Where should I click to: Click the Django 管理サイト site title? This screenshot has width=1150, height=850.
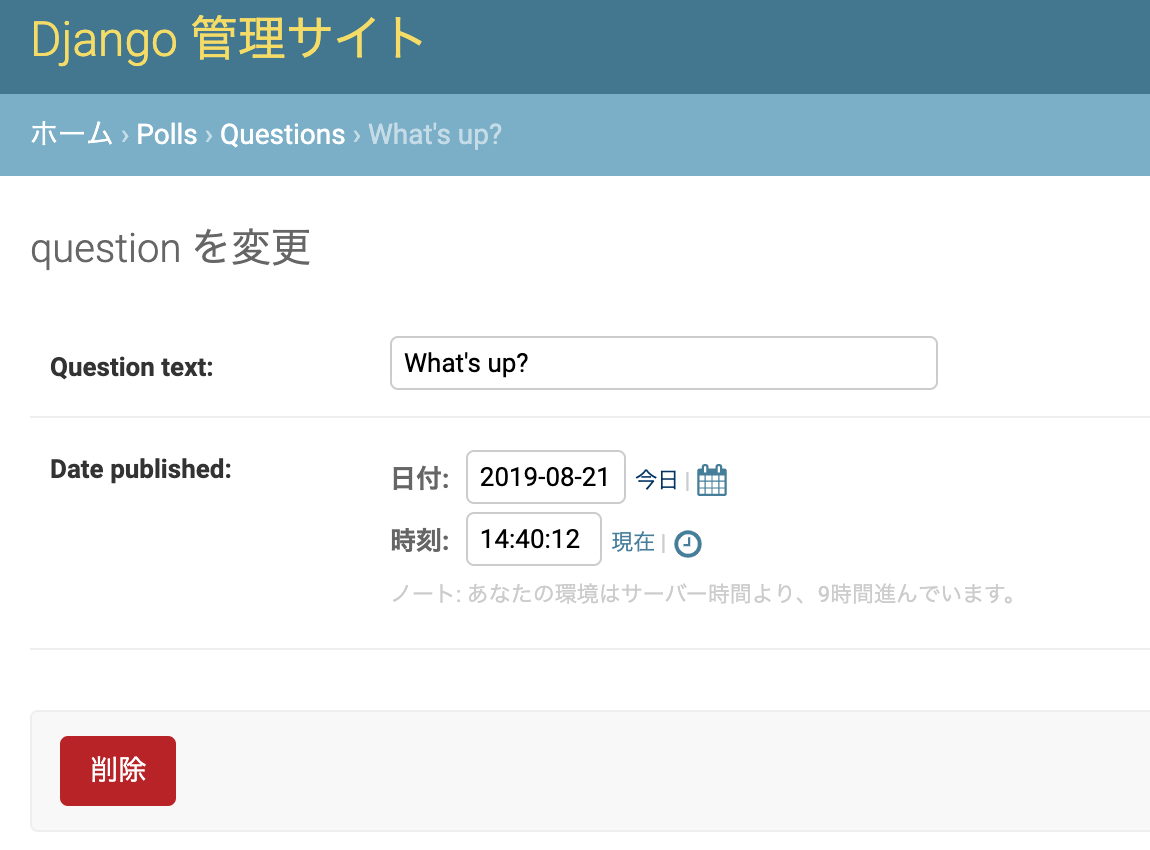(228, 40)
